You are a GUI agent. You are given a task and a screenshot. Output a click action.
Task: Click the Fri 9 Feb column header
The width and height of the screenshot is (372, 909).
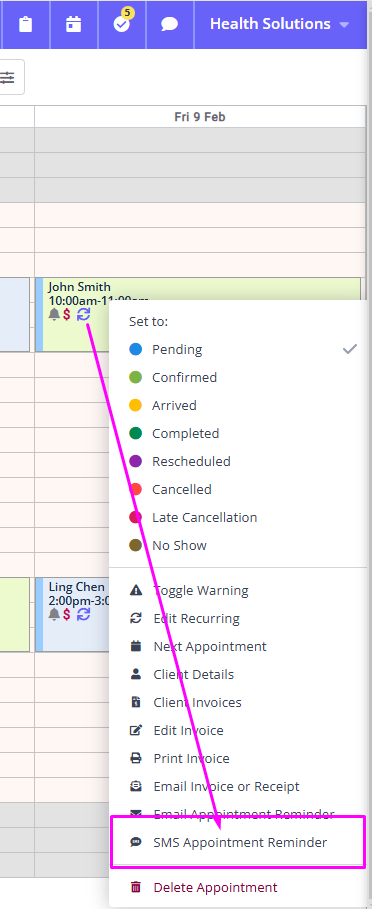pos(200,117)
